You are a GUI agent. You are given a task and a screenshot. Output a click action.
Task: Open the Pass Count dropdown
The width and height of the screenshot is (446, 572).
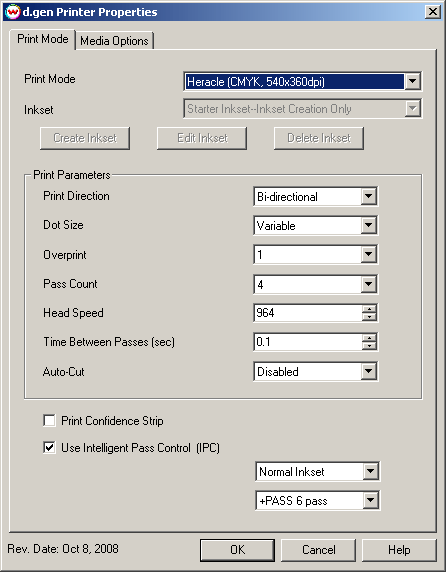click(x=369, y=284)
